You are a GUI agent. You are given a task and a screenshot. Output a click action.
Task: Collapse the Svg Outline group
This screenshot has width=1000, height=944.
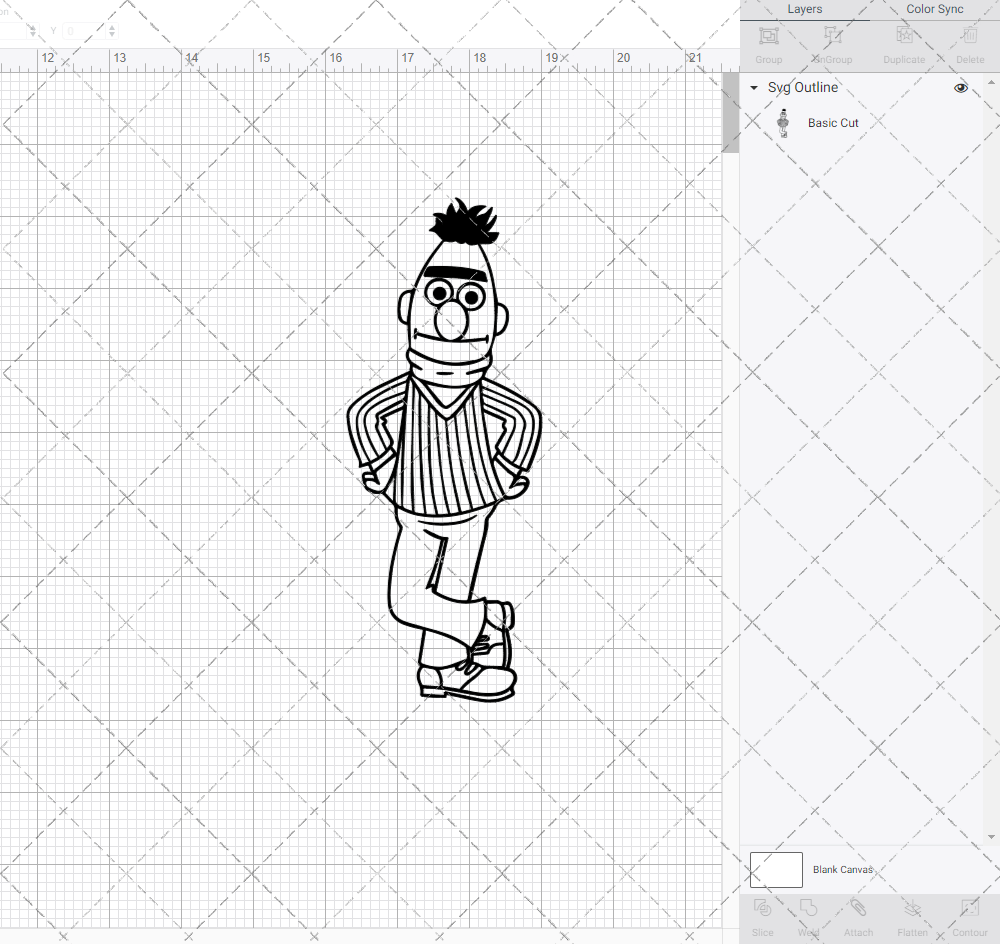click(x=753, y=88)
